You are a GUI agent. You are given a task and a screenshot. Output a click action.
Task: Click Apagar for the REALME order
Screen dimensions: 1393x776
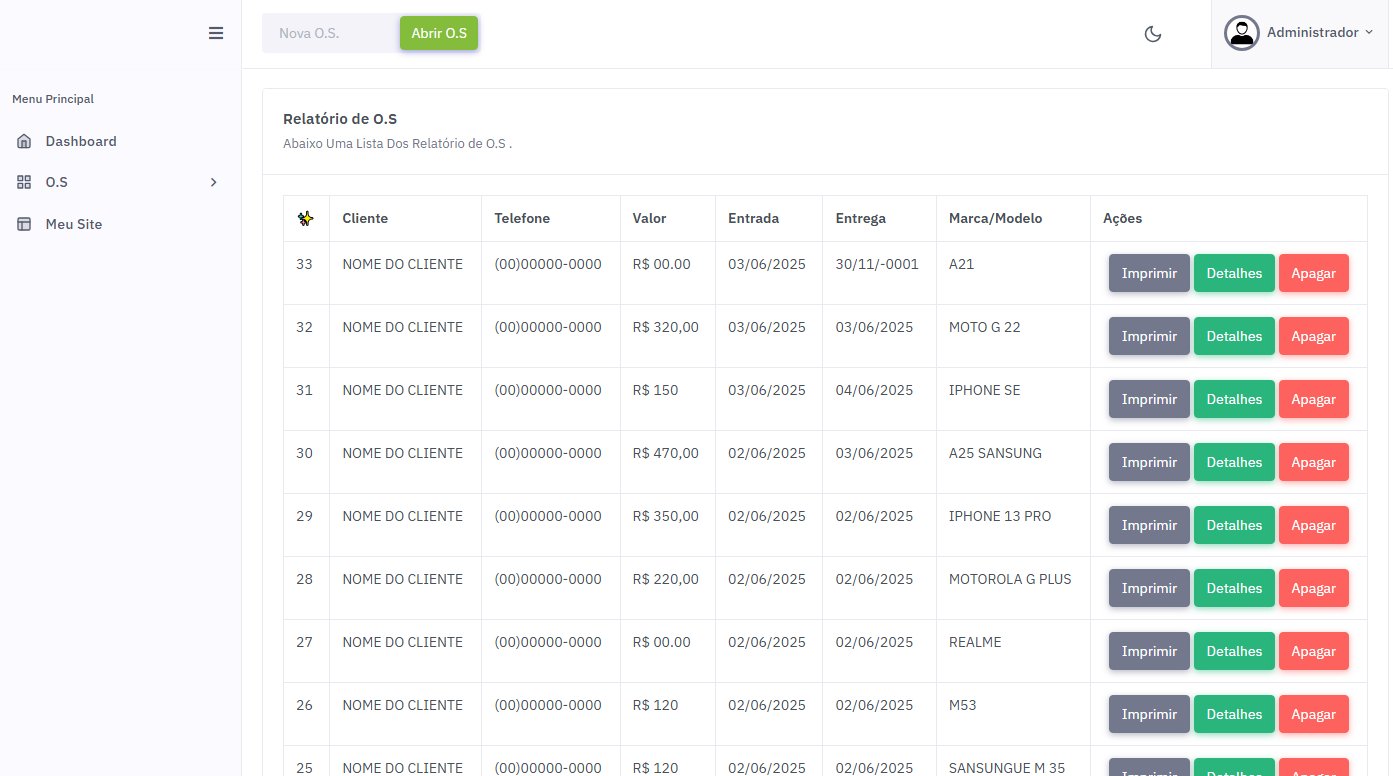[1313, 651]
